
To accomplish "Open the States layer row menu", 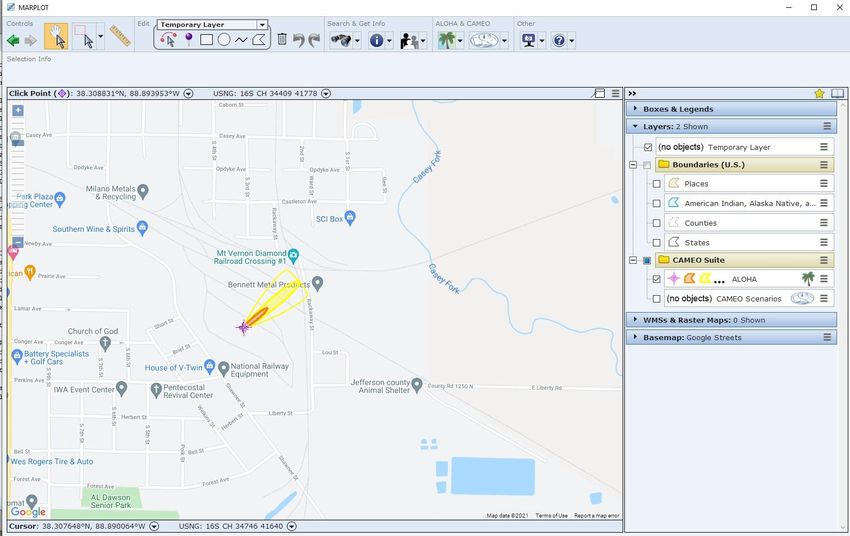I will [x=823, y=242].
